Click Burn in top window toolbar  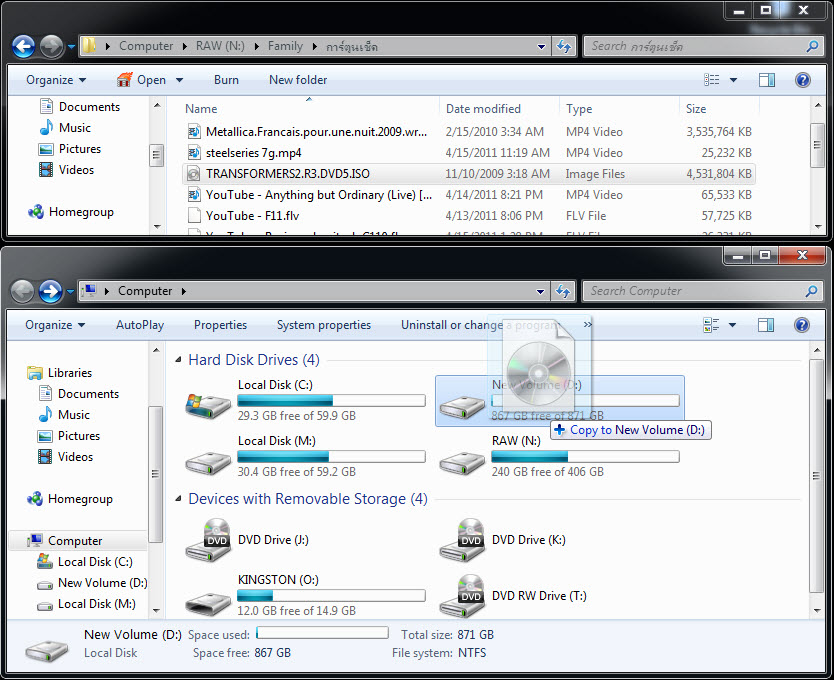226,80
